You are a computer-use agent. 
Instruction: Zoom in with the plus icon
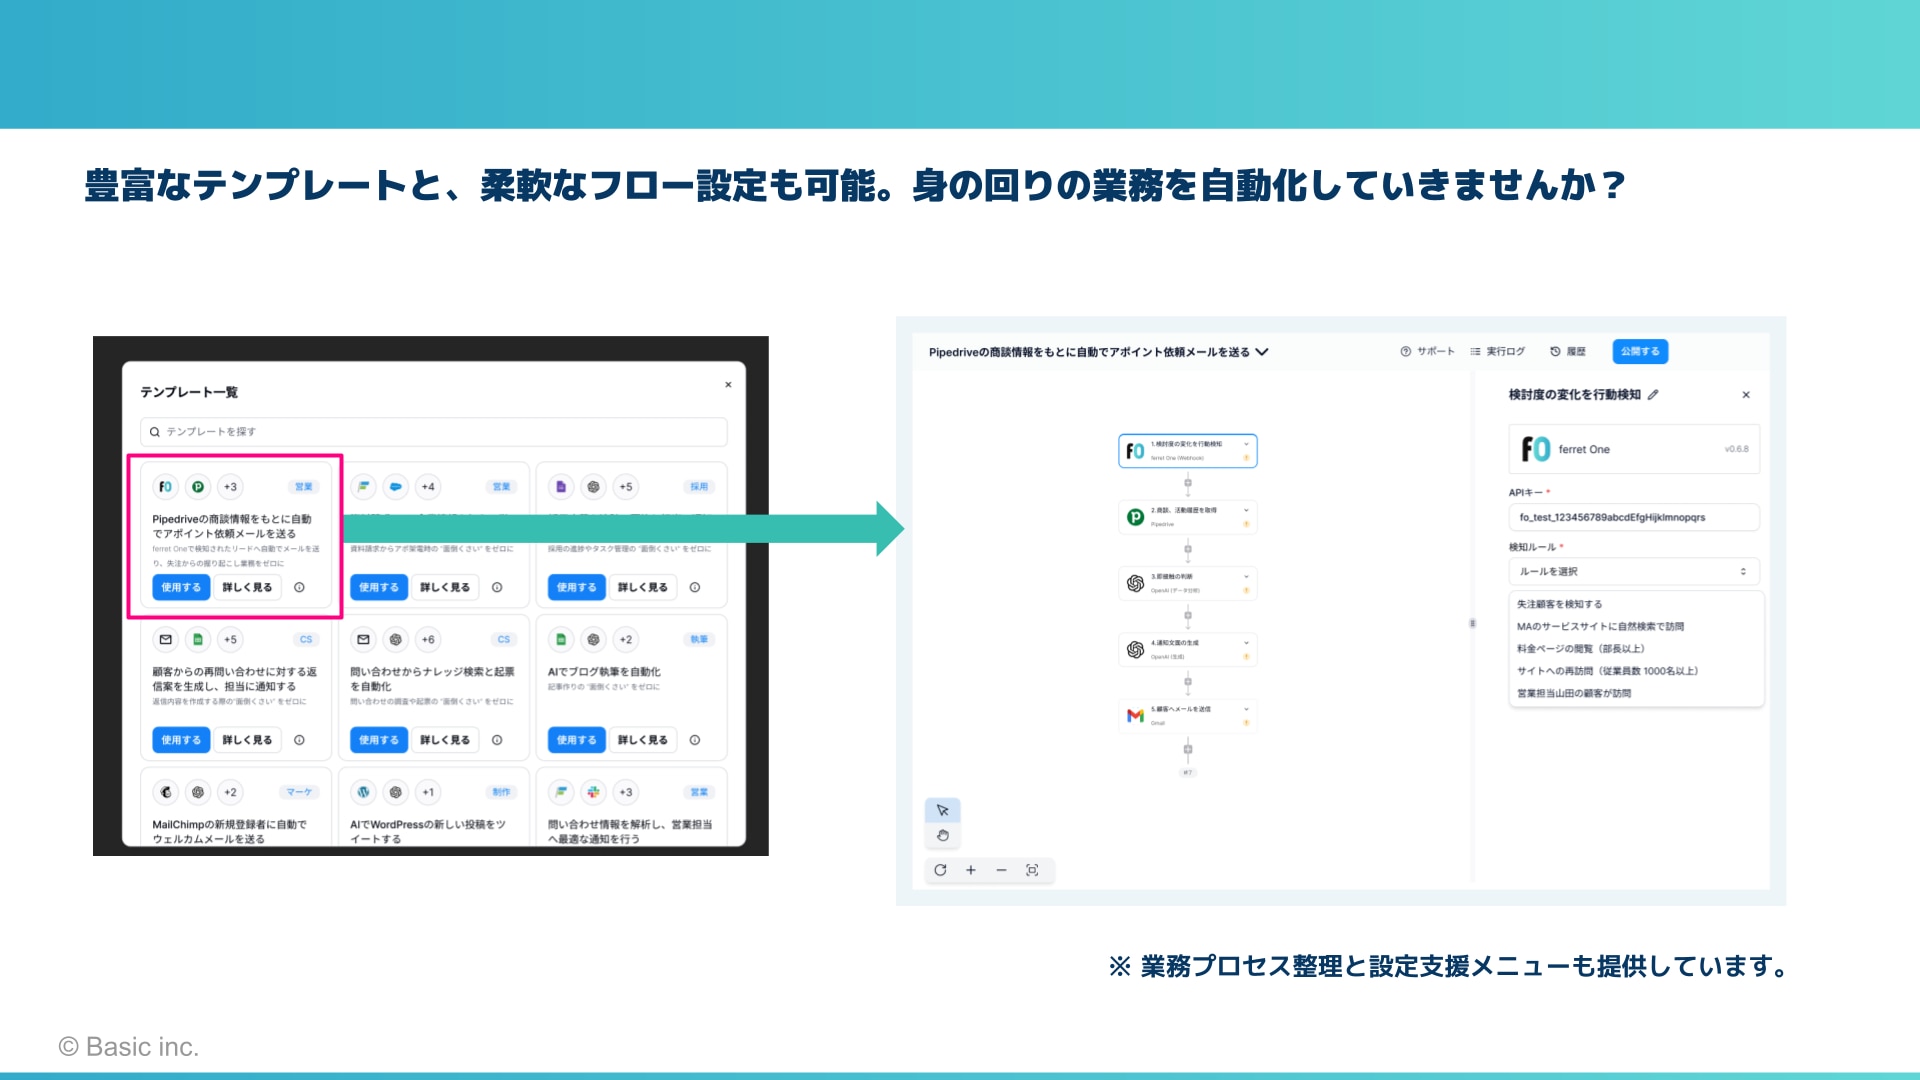(x=970, y=870)
